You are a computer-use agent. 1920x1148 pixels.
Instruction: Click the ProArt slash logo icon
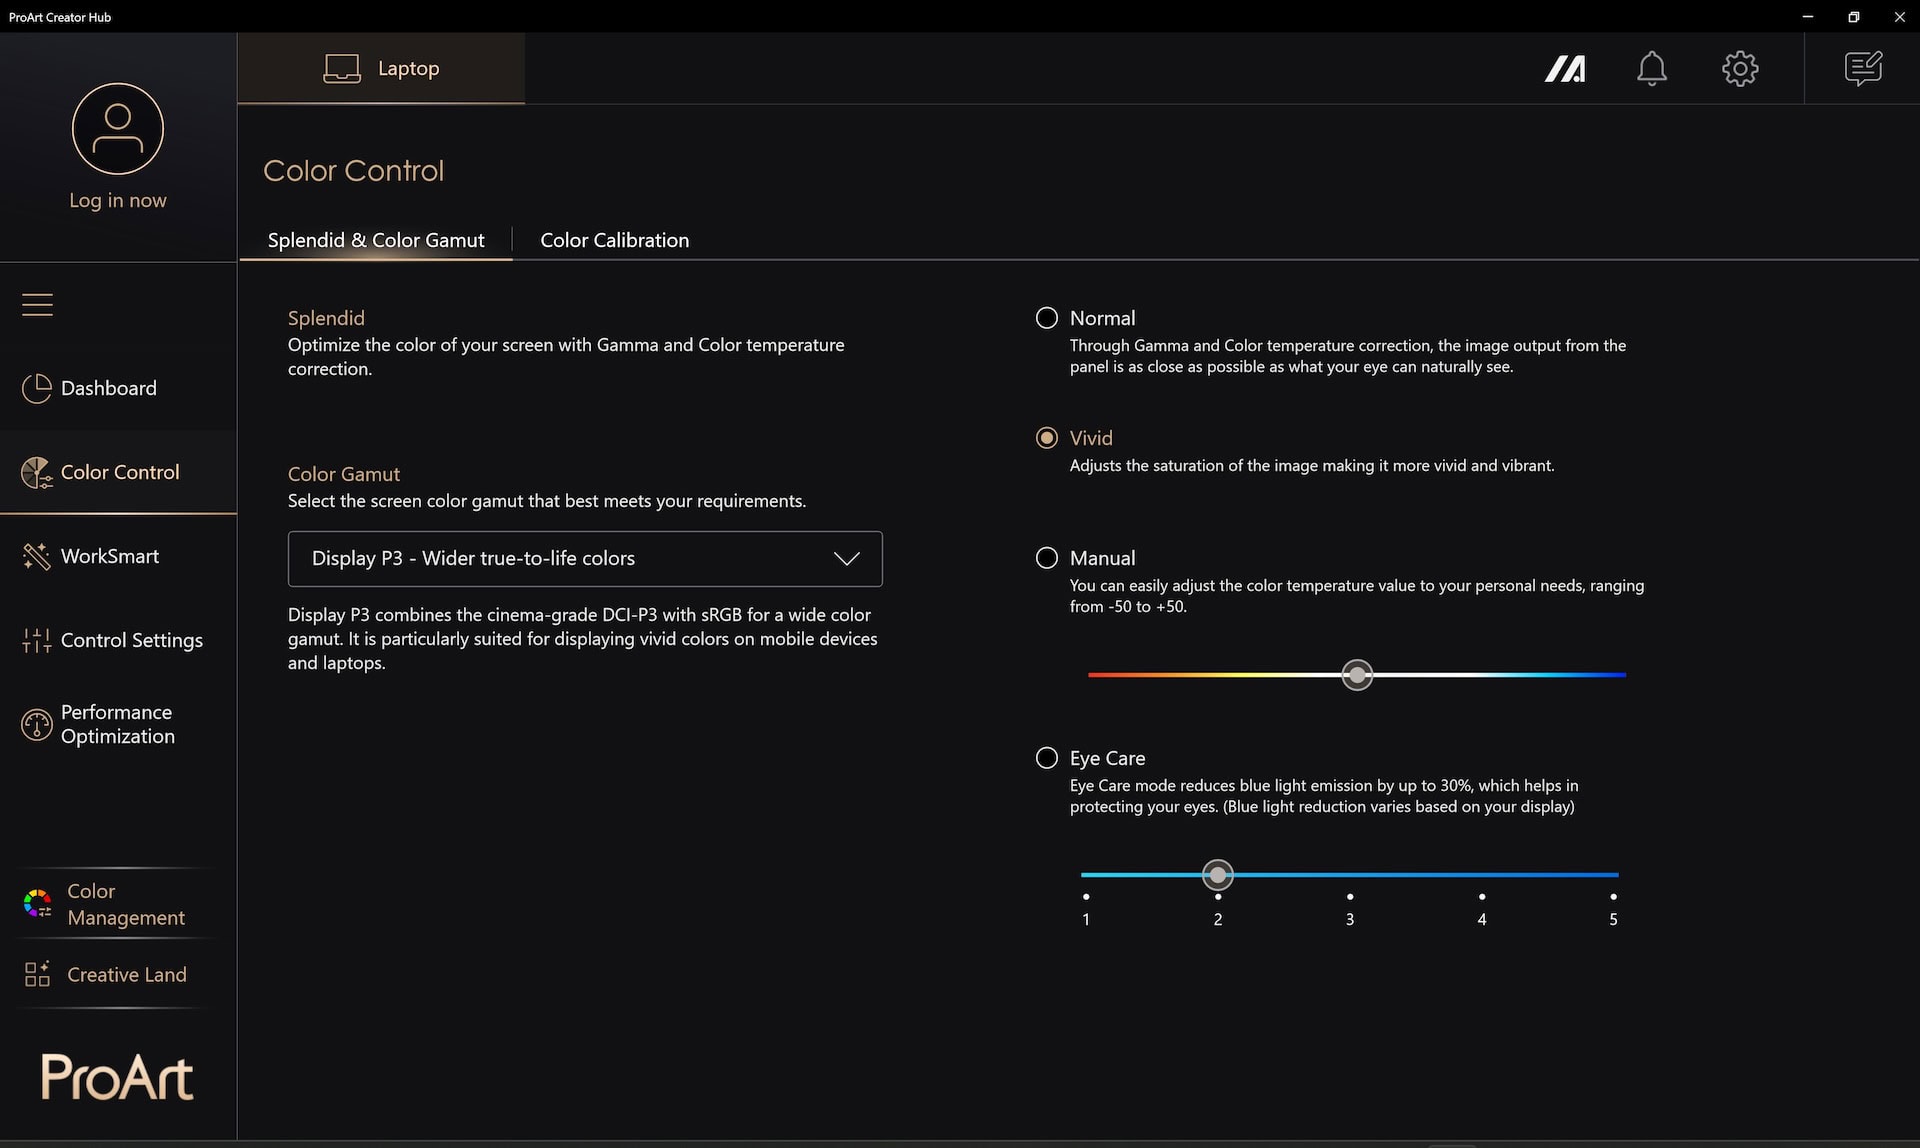(1565, 69)
